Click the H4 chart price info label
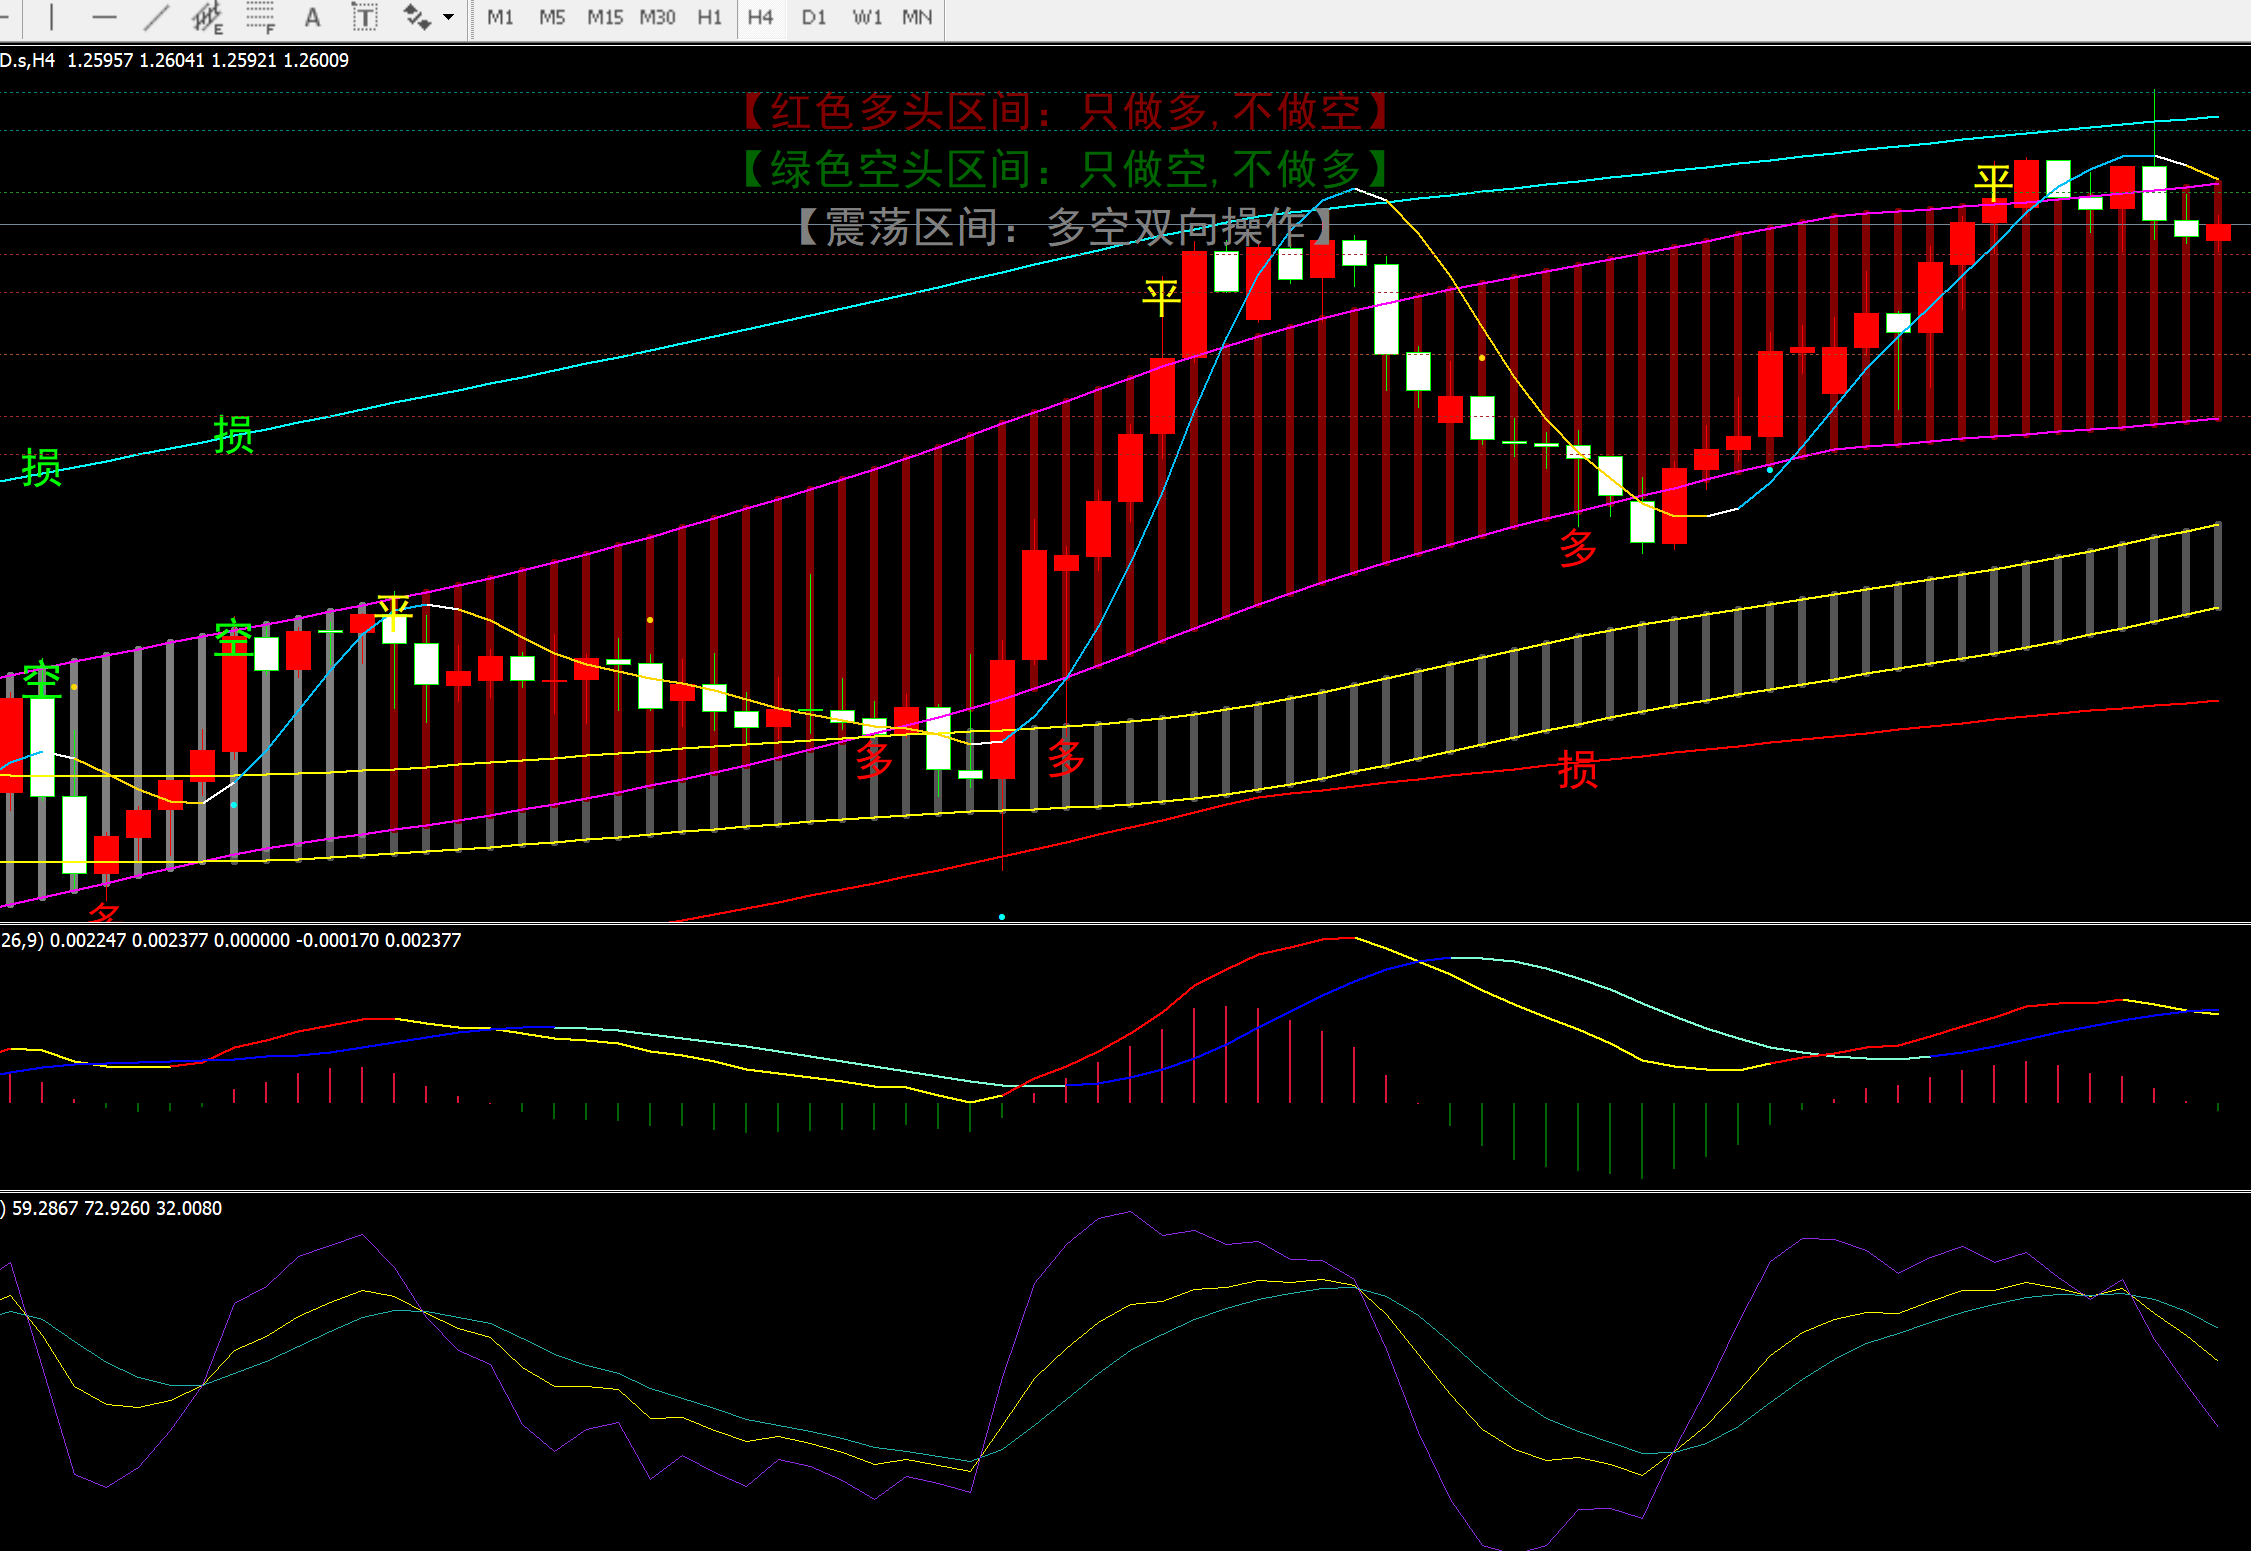The height and width of the screenshot is (1551, 2251). tap(175, 60)
